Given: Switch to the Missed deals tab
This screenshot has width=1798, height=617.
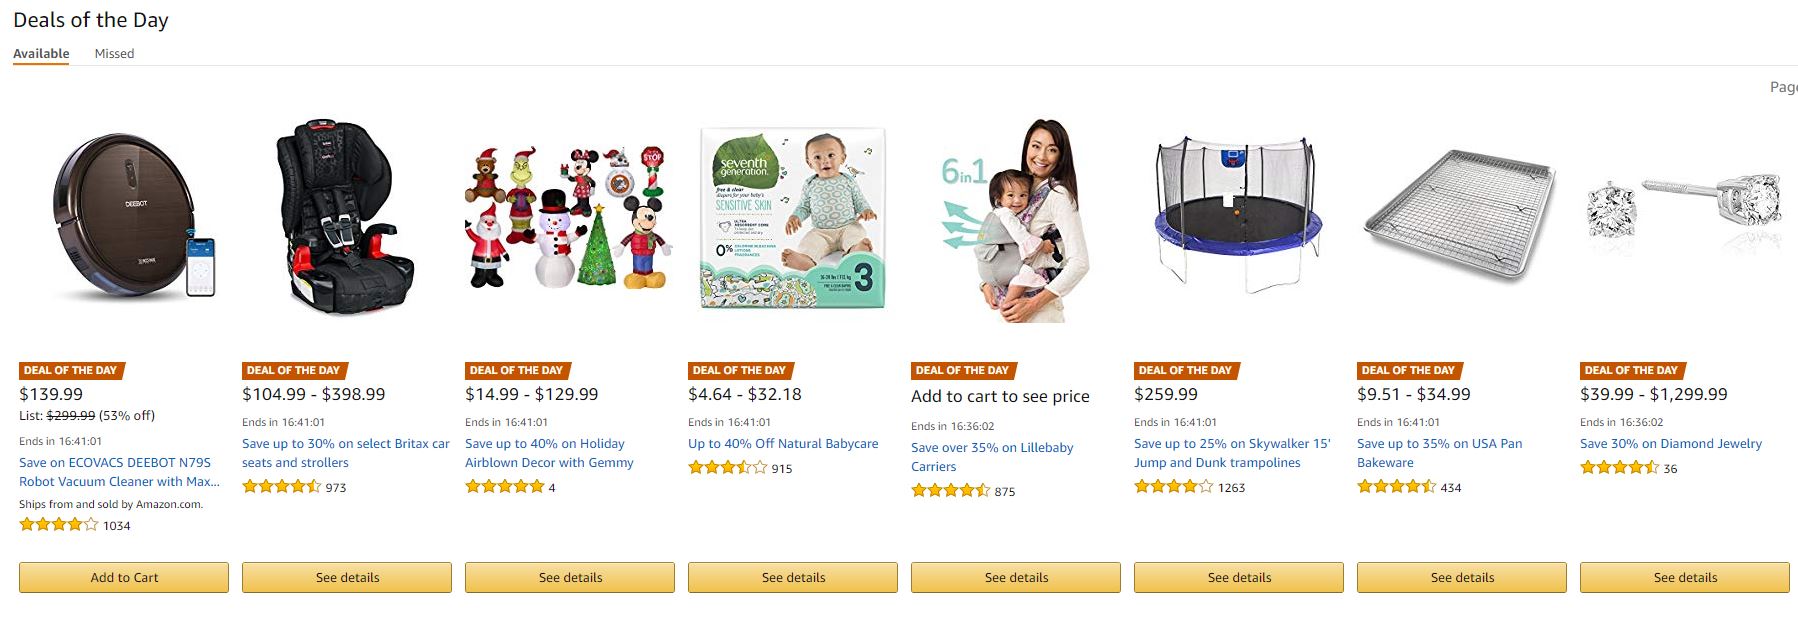Looking at the screenshot, I should pos(114,54).
